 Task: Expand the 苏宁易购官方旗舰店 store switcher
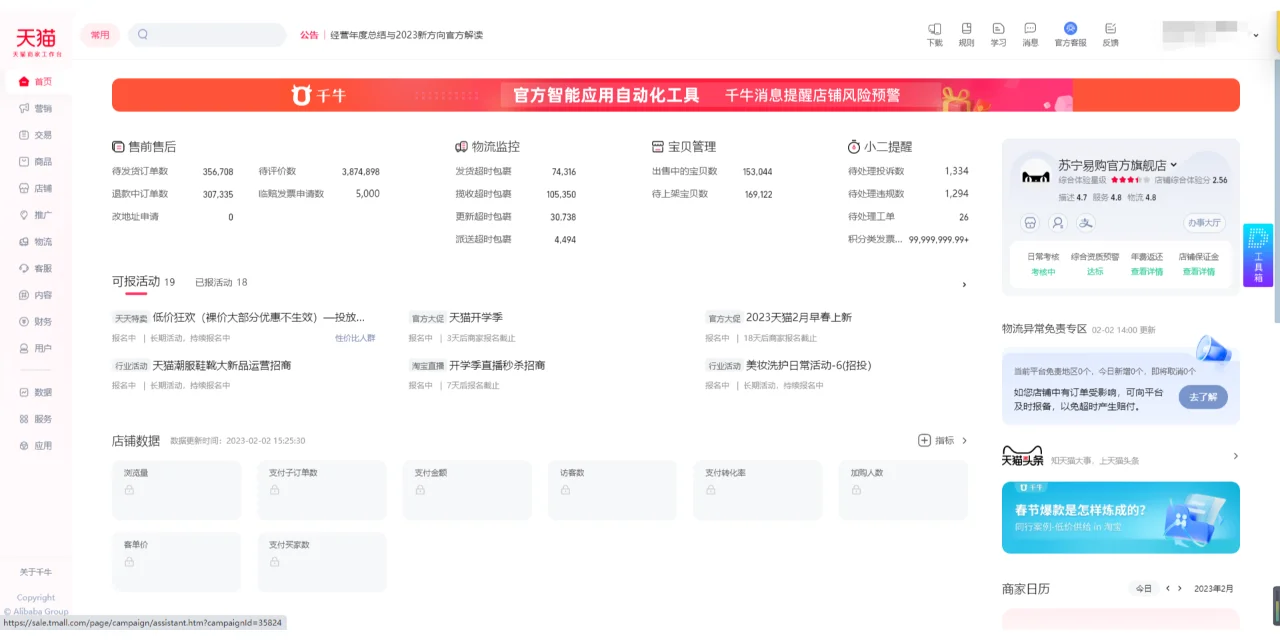pos(1174,165)
